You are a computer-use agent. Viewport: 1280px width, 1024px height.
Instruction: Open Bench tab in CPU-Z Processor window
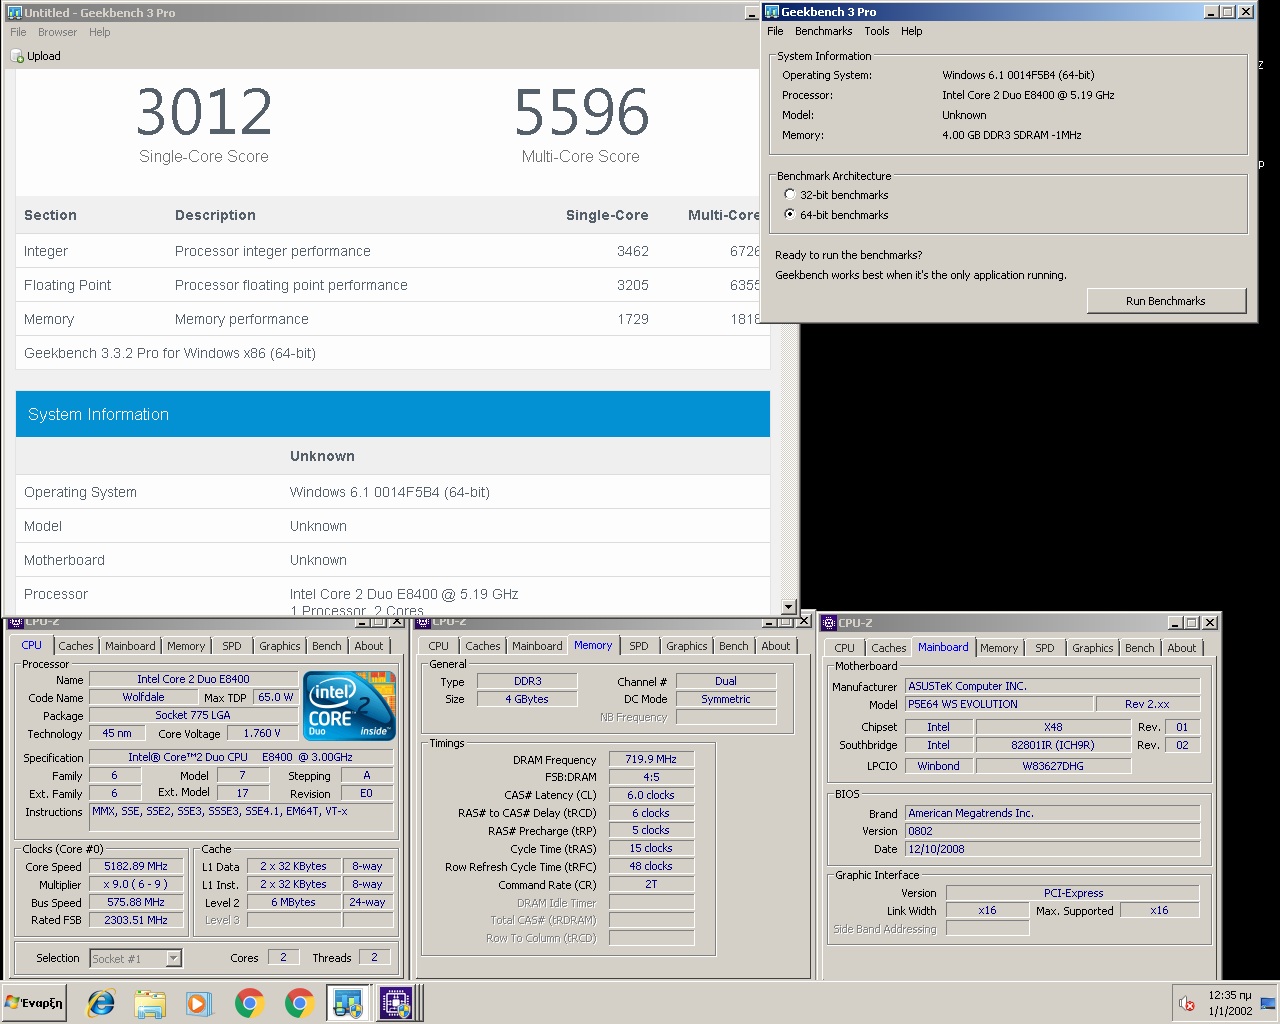tap(326, 646)
